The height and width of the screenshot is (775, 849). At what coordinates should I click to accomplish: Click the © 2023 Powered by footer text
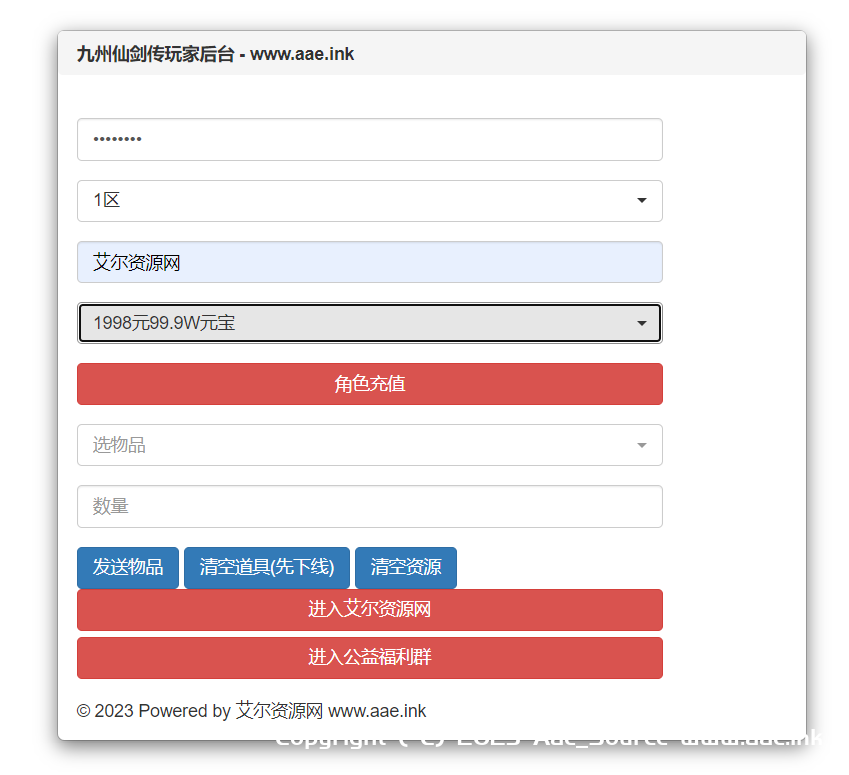154,711
